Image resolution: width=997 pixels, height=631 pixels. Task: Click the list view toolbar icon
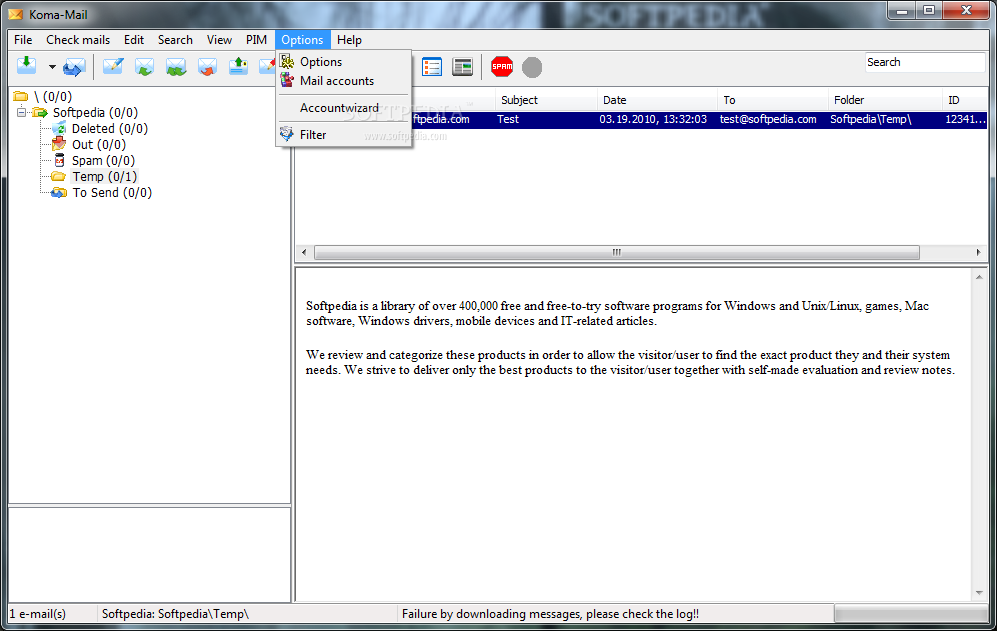[x=432, y=67]
